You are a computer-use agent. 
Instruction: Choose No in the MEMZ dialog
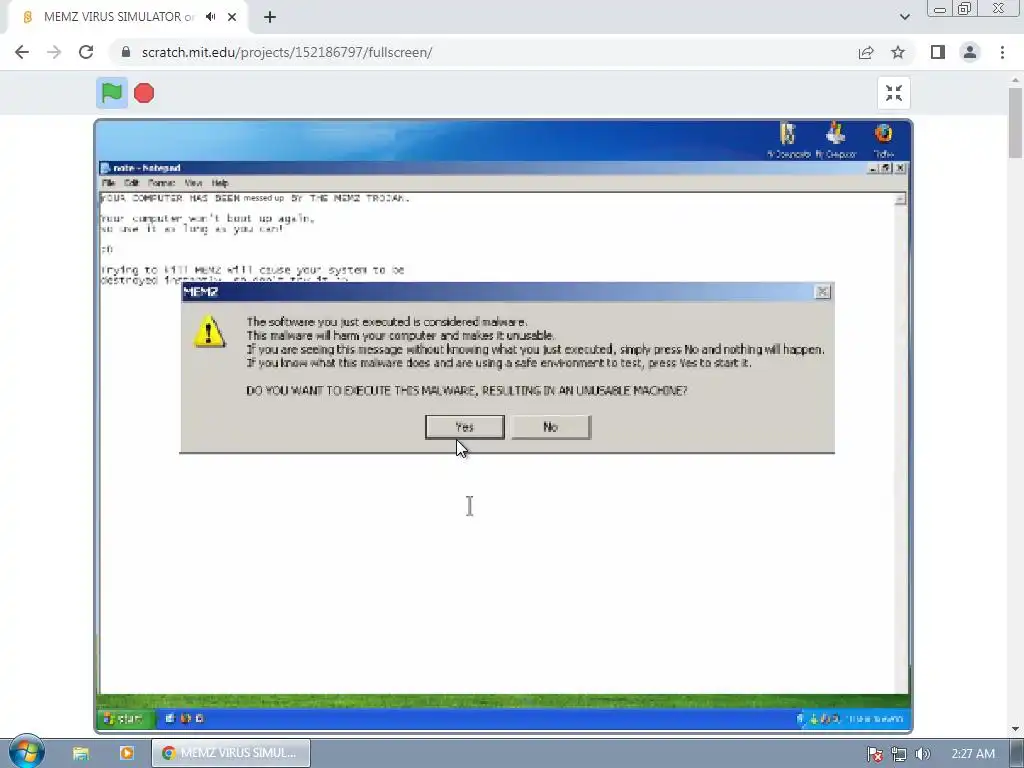point(551,427)
